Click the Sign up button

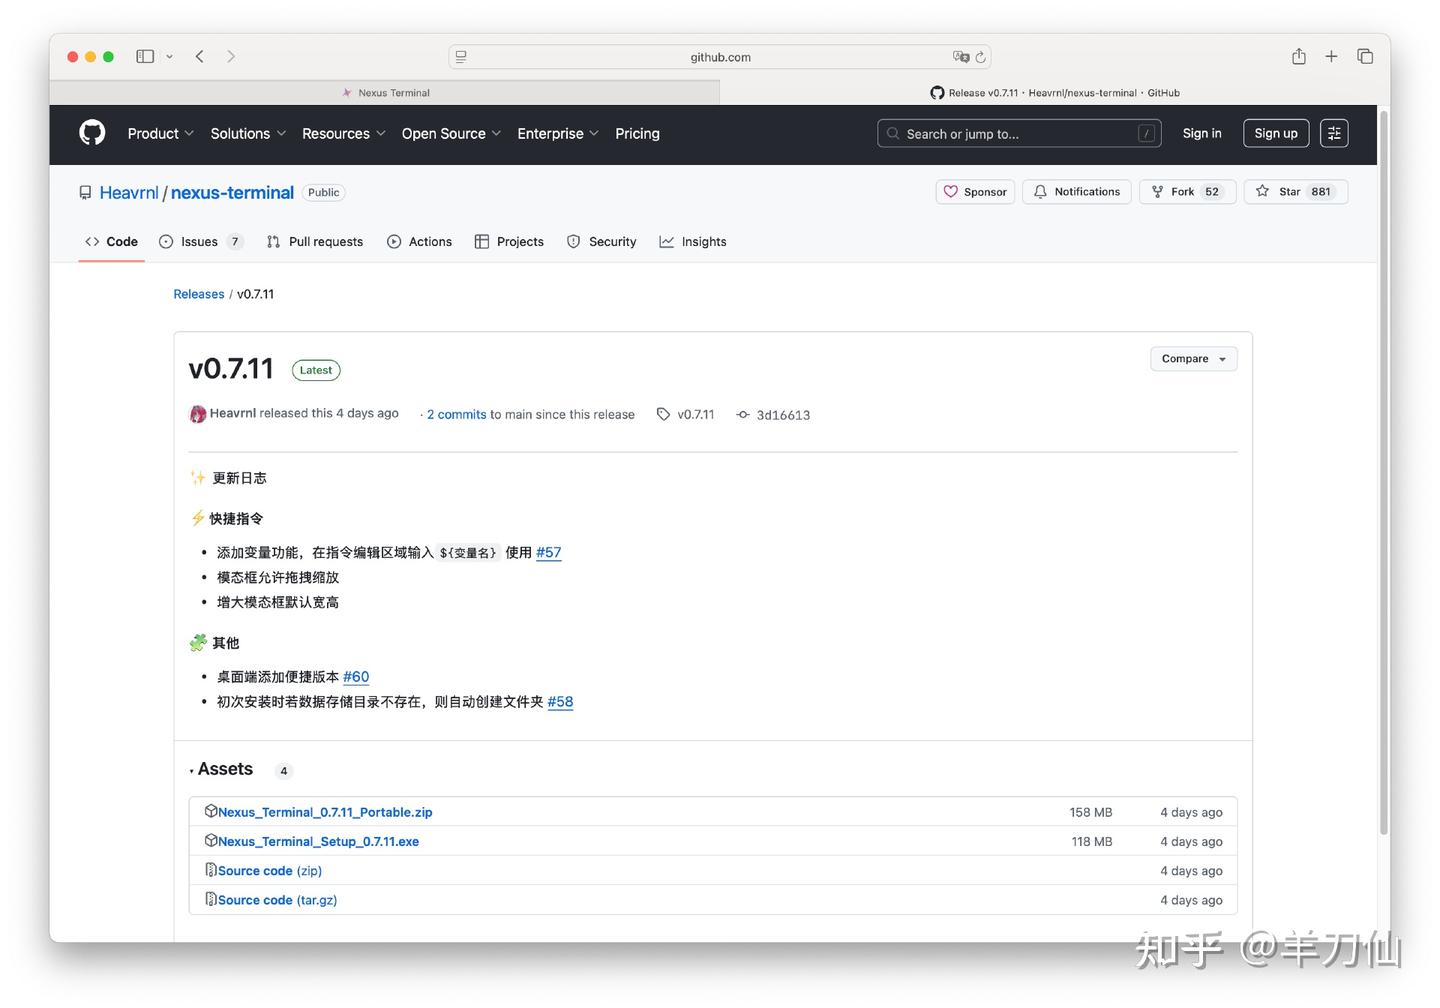click(x=1275, y=133)
